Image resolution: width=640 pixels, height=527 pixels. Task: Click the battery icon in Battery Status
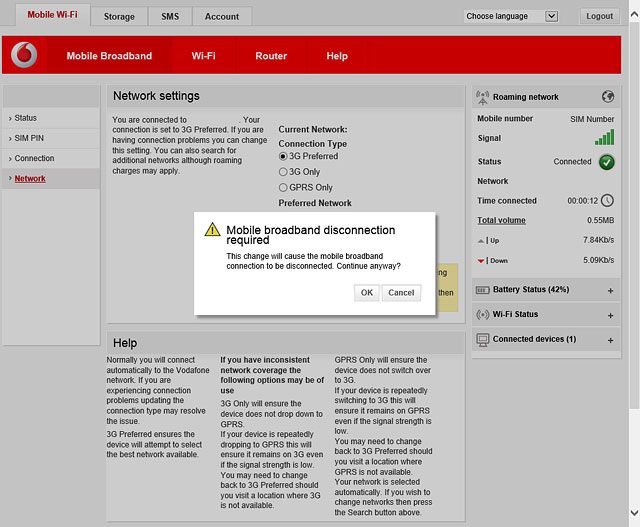click(x=482, y=290)
